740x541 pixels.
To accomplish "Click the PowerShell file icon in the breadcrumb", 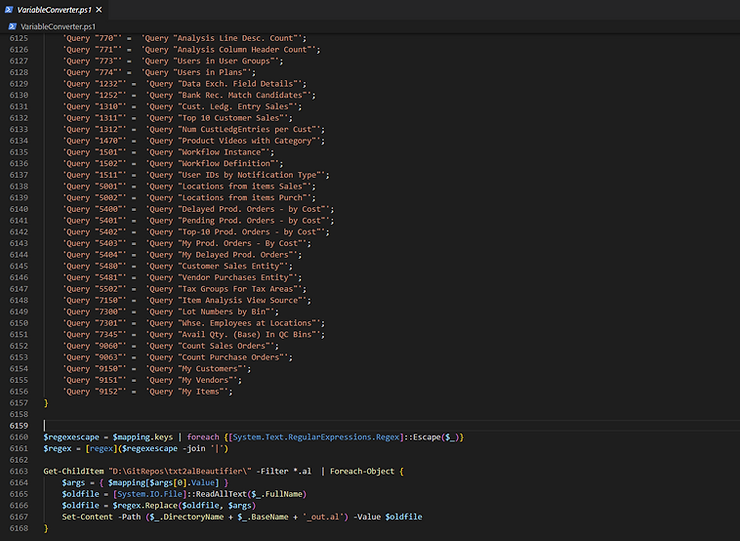I will point(11,25).
